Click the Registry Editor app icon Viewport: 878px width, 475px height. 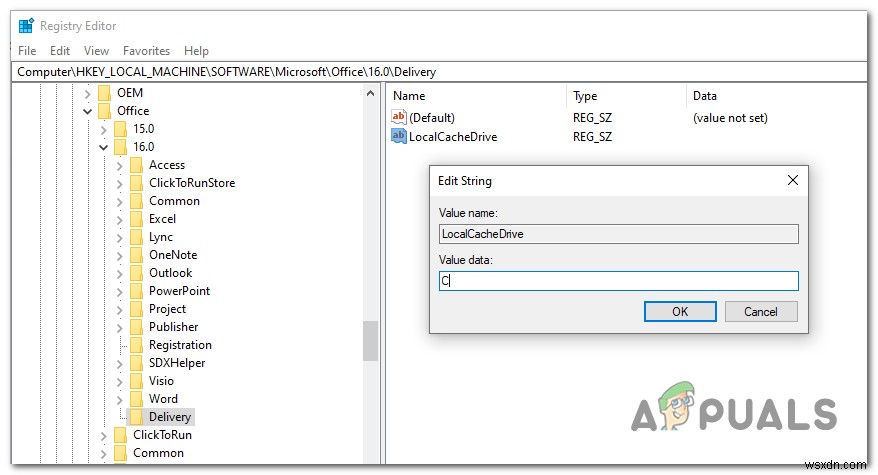(x=26, y=26)
